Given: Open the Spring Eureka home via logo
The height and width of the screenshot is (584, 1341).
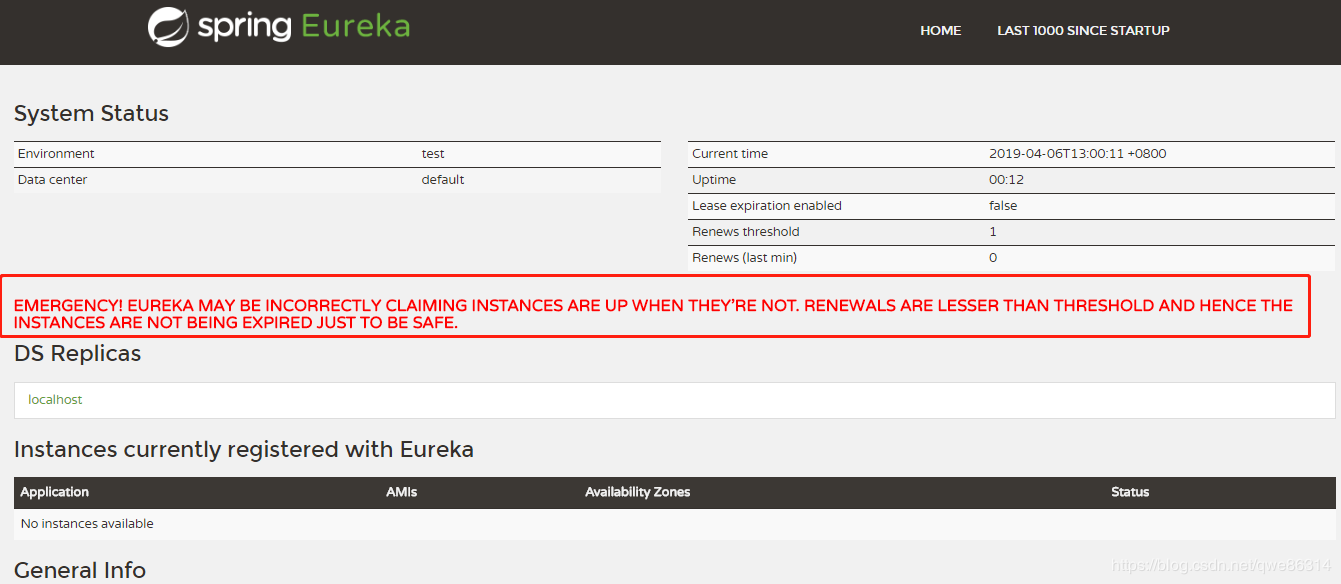Looking at the screenshot, I should (278, 26).
